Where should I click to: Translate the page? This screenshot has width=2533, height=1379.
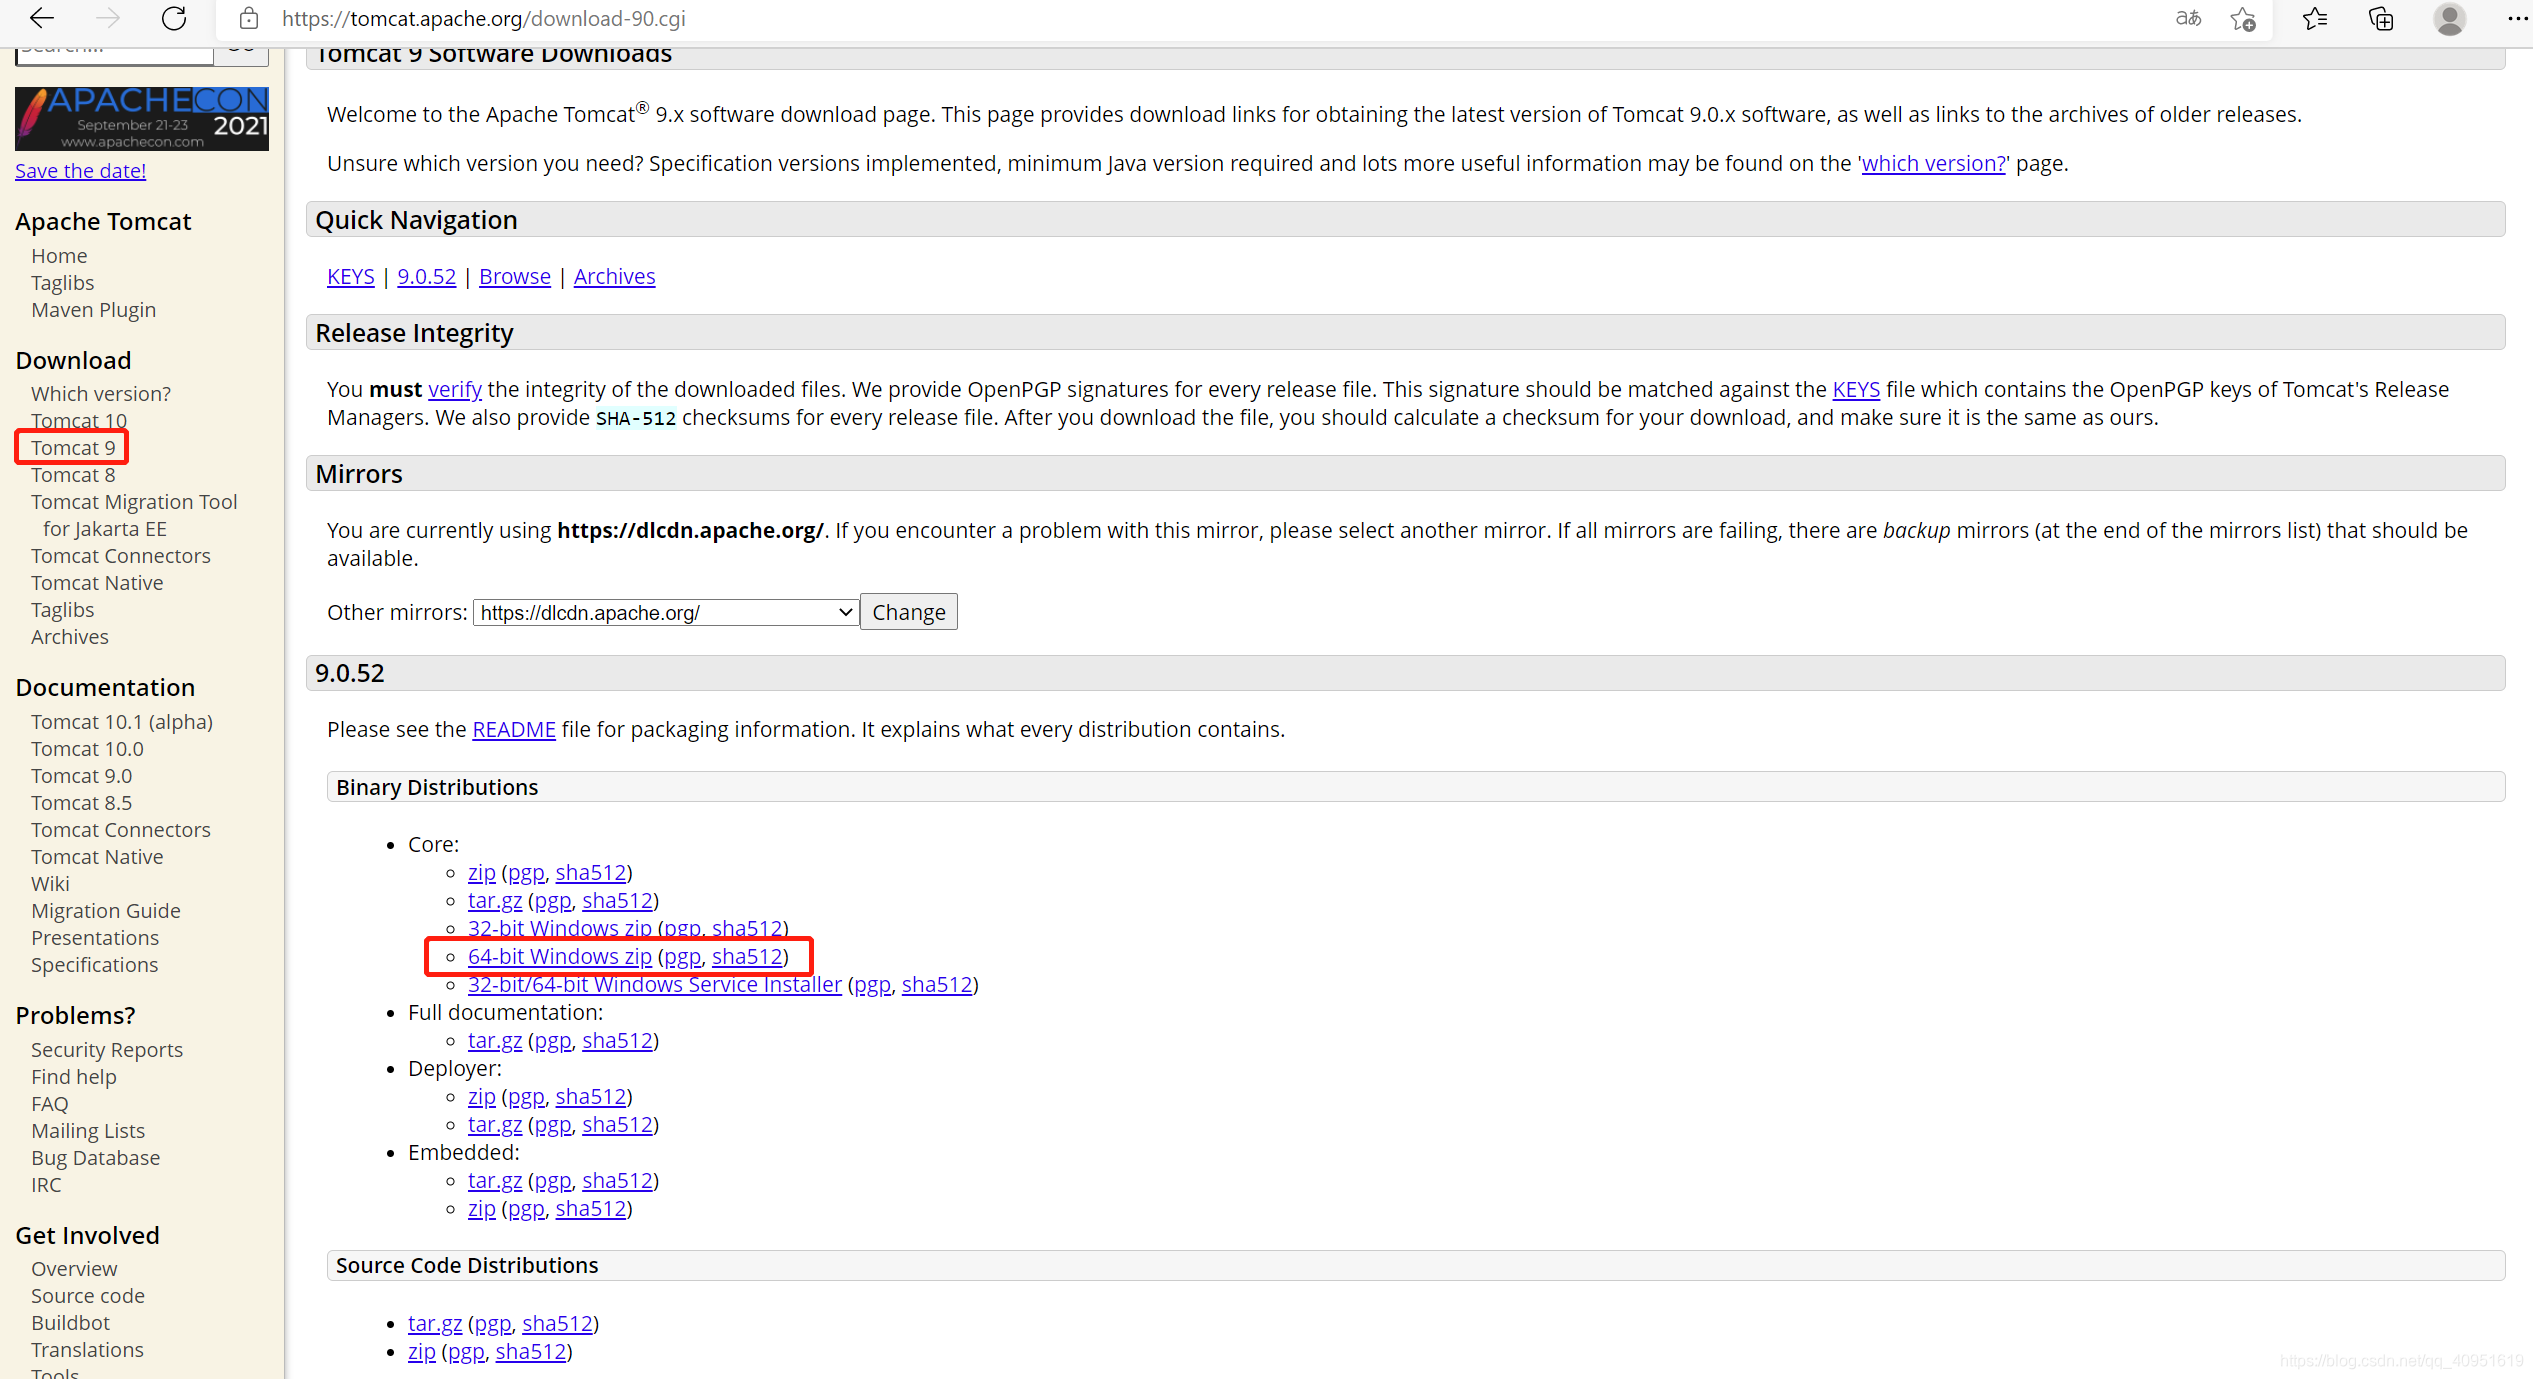click(x=2188, y=19)
